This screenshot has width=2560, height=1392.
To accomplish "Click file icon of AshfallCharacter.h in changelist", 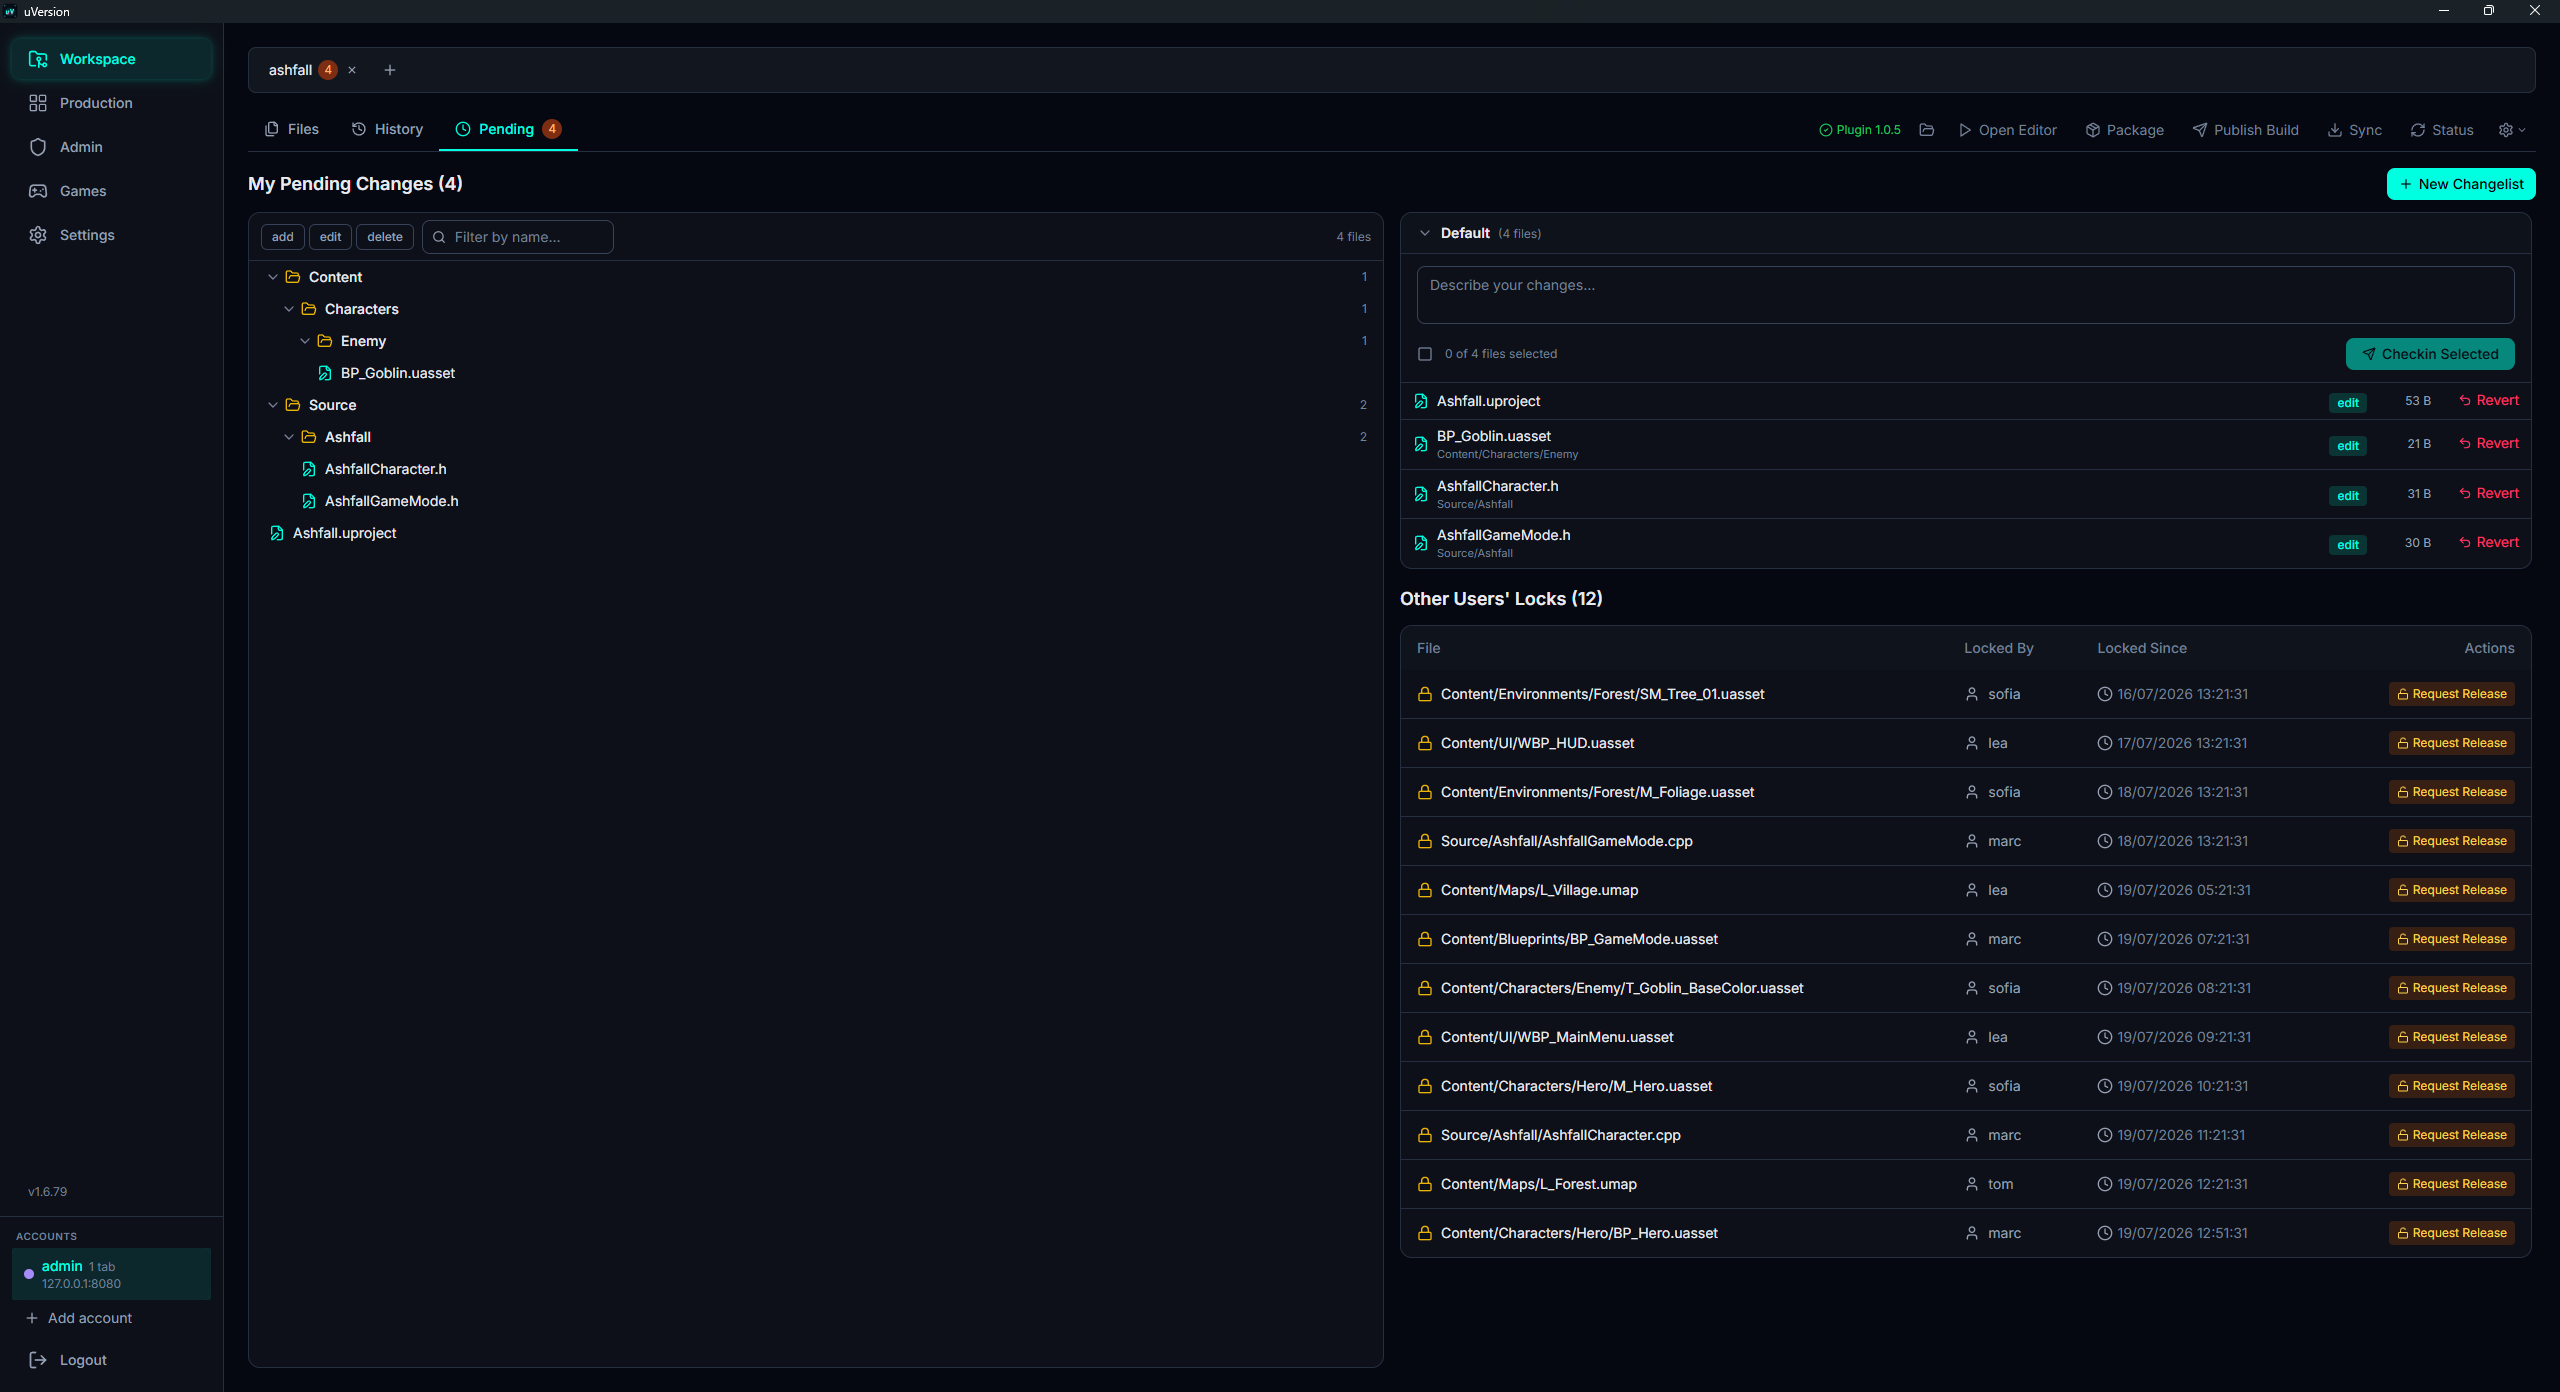I will 1421,494.
